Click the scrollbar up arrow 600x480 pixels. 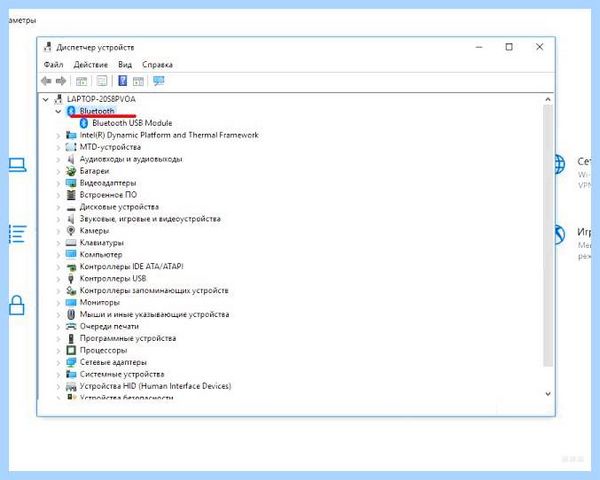(x=548, y=100)
